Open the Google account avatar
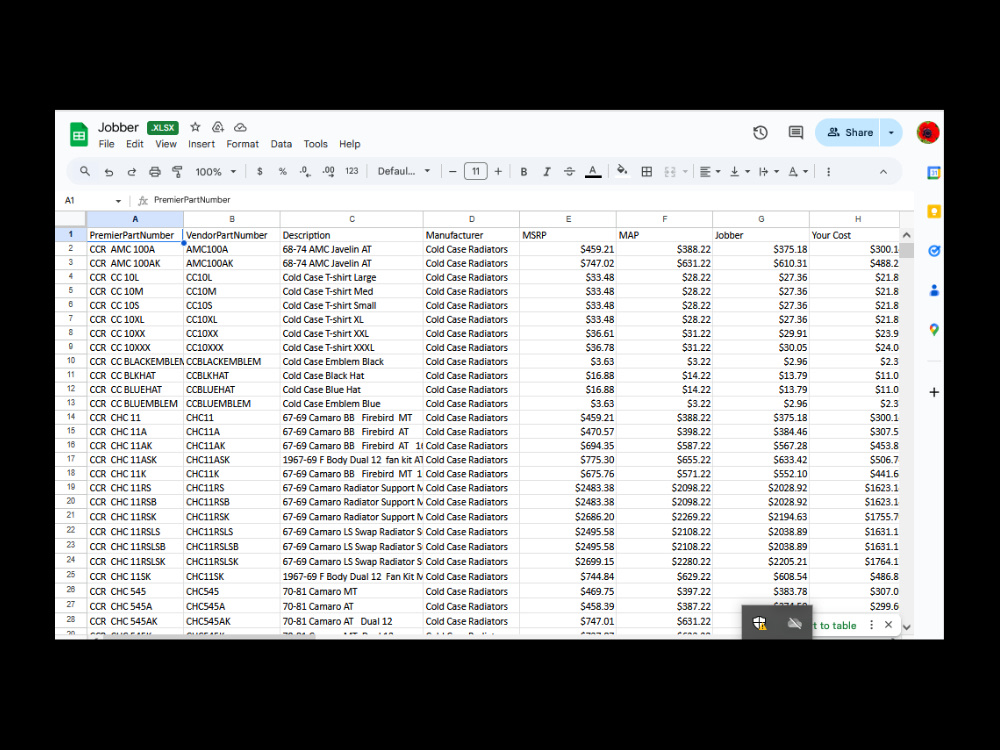1000x750 pixels. (x=928, y=133)
